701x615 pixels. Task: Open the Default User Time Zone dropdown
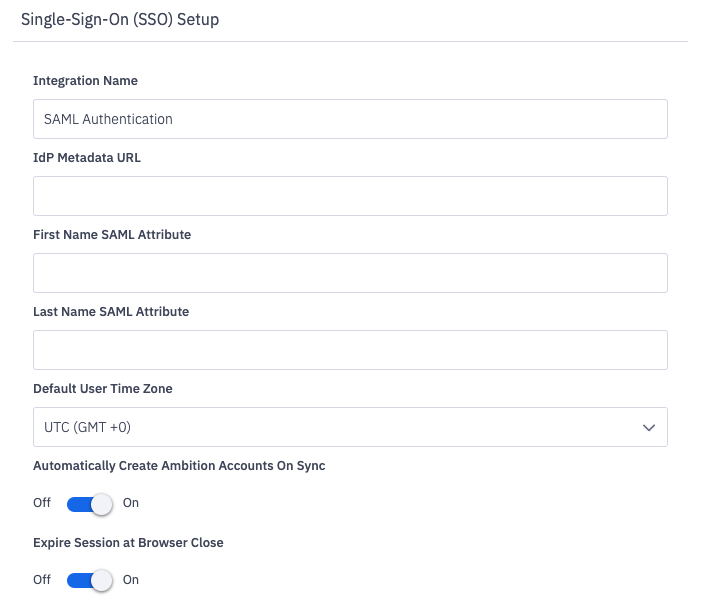click(x=350, y=427)
